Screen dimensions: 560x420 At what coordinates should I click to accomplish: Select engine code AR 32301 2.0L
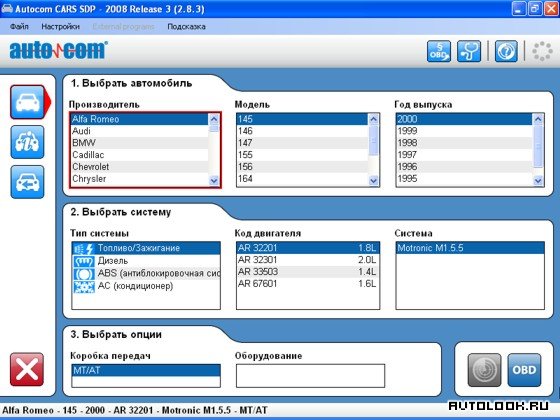click(x=308, y=260)
